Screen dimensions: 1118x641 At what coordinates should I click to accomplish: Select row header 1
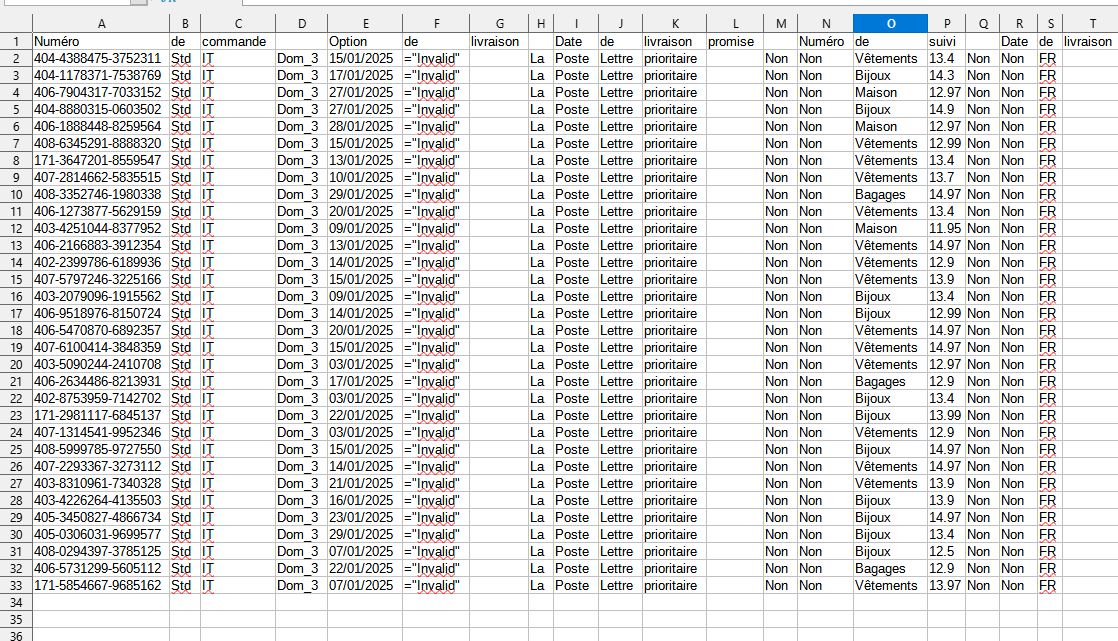click(16, 41)
